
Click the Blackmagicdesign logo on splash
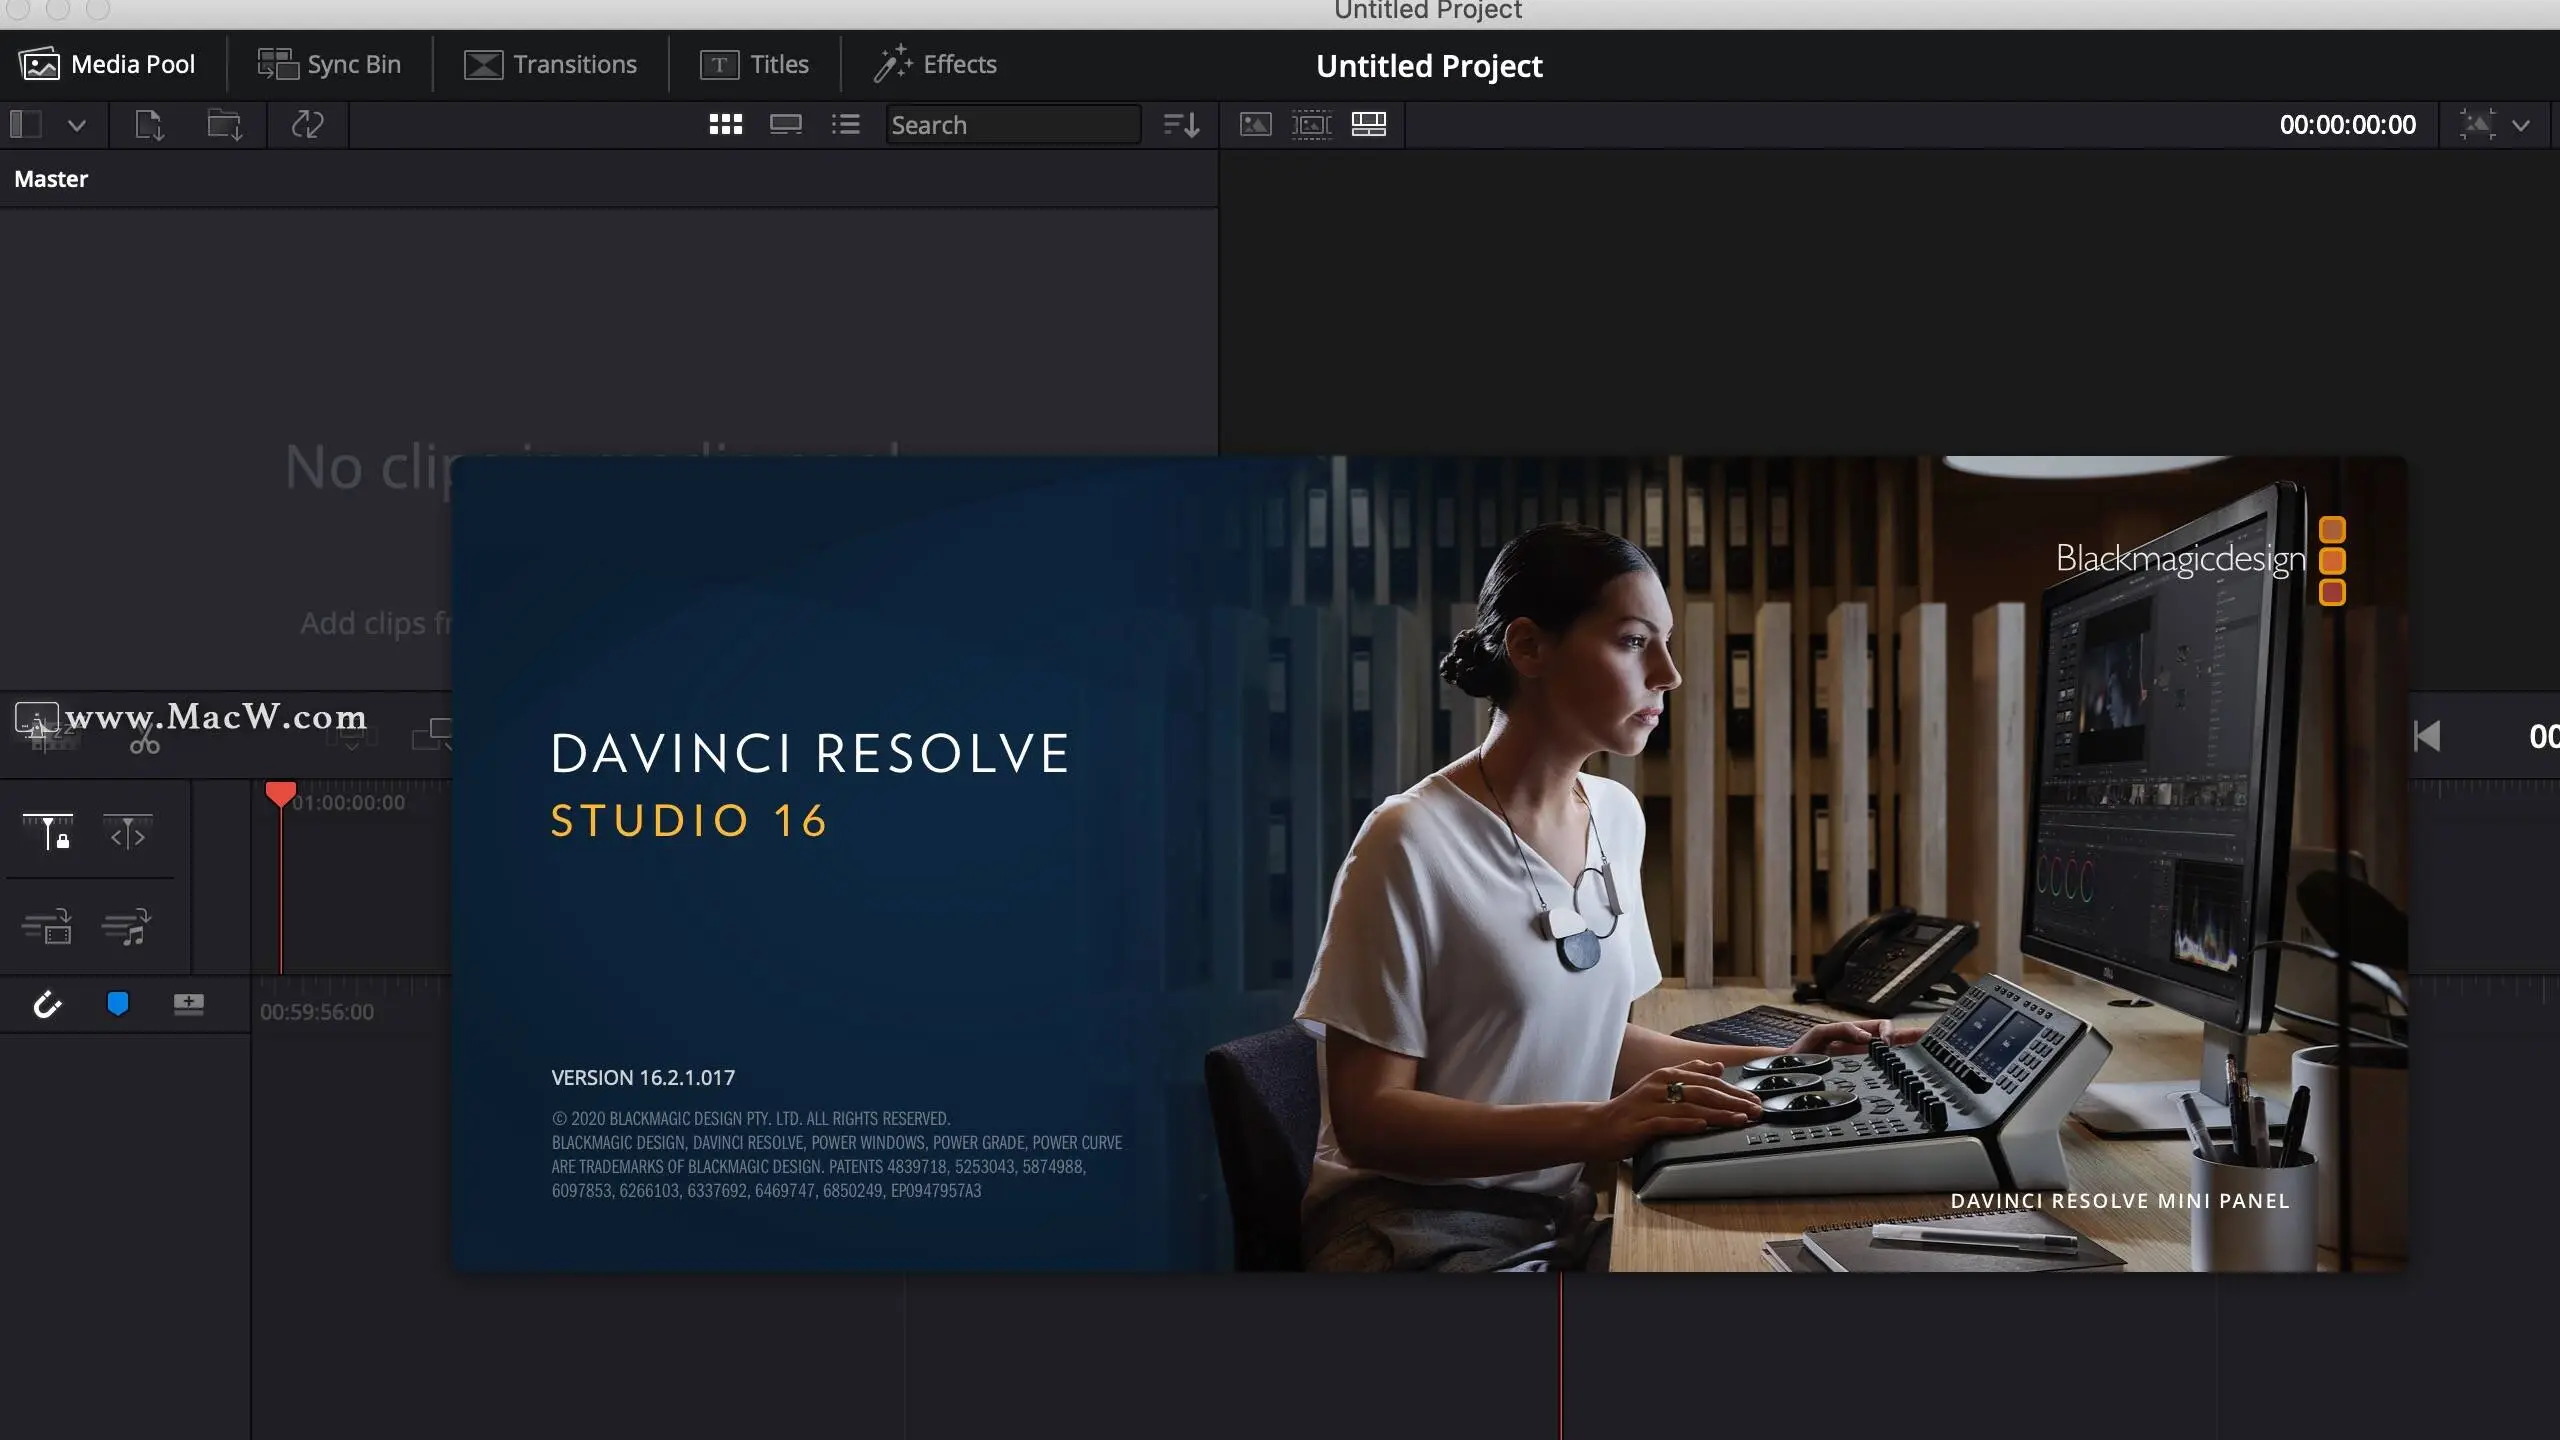[x=2201, y=560]
